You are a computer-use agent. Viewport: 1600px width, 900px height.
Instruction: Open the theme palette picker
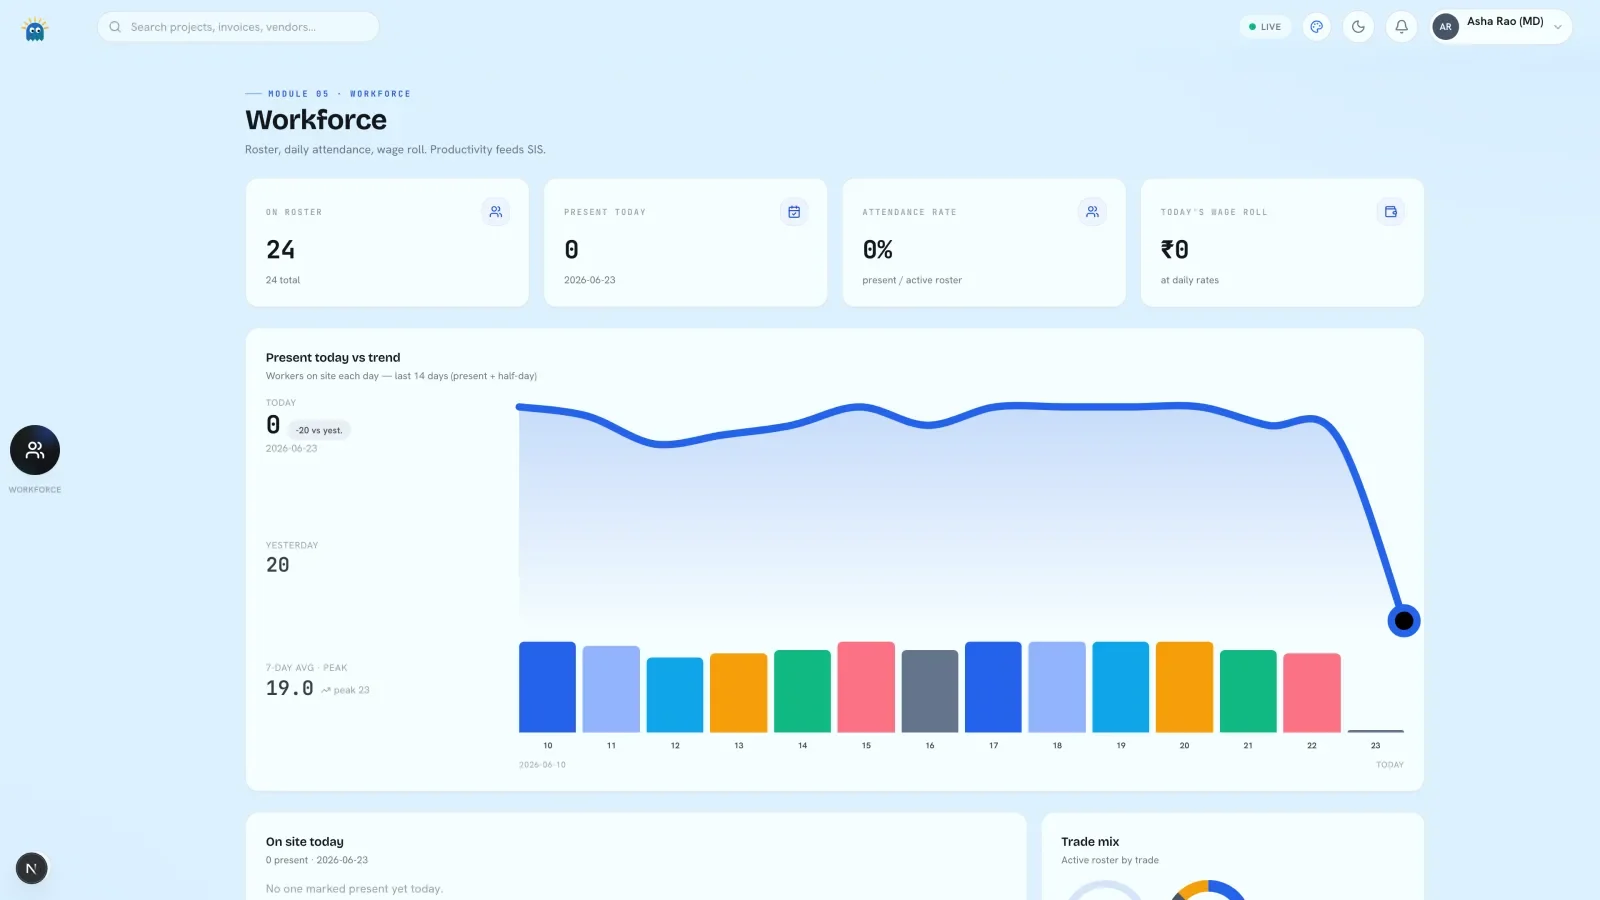(1317, 27)
